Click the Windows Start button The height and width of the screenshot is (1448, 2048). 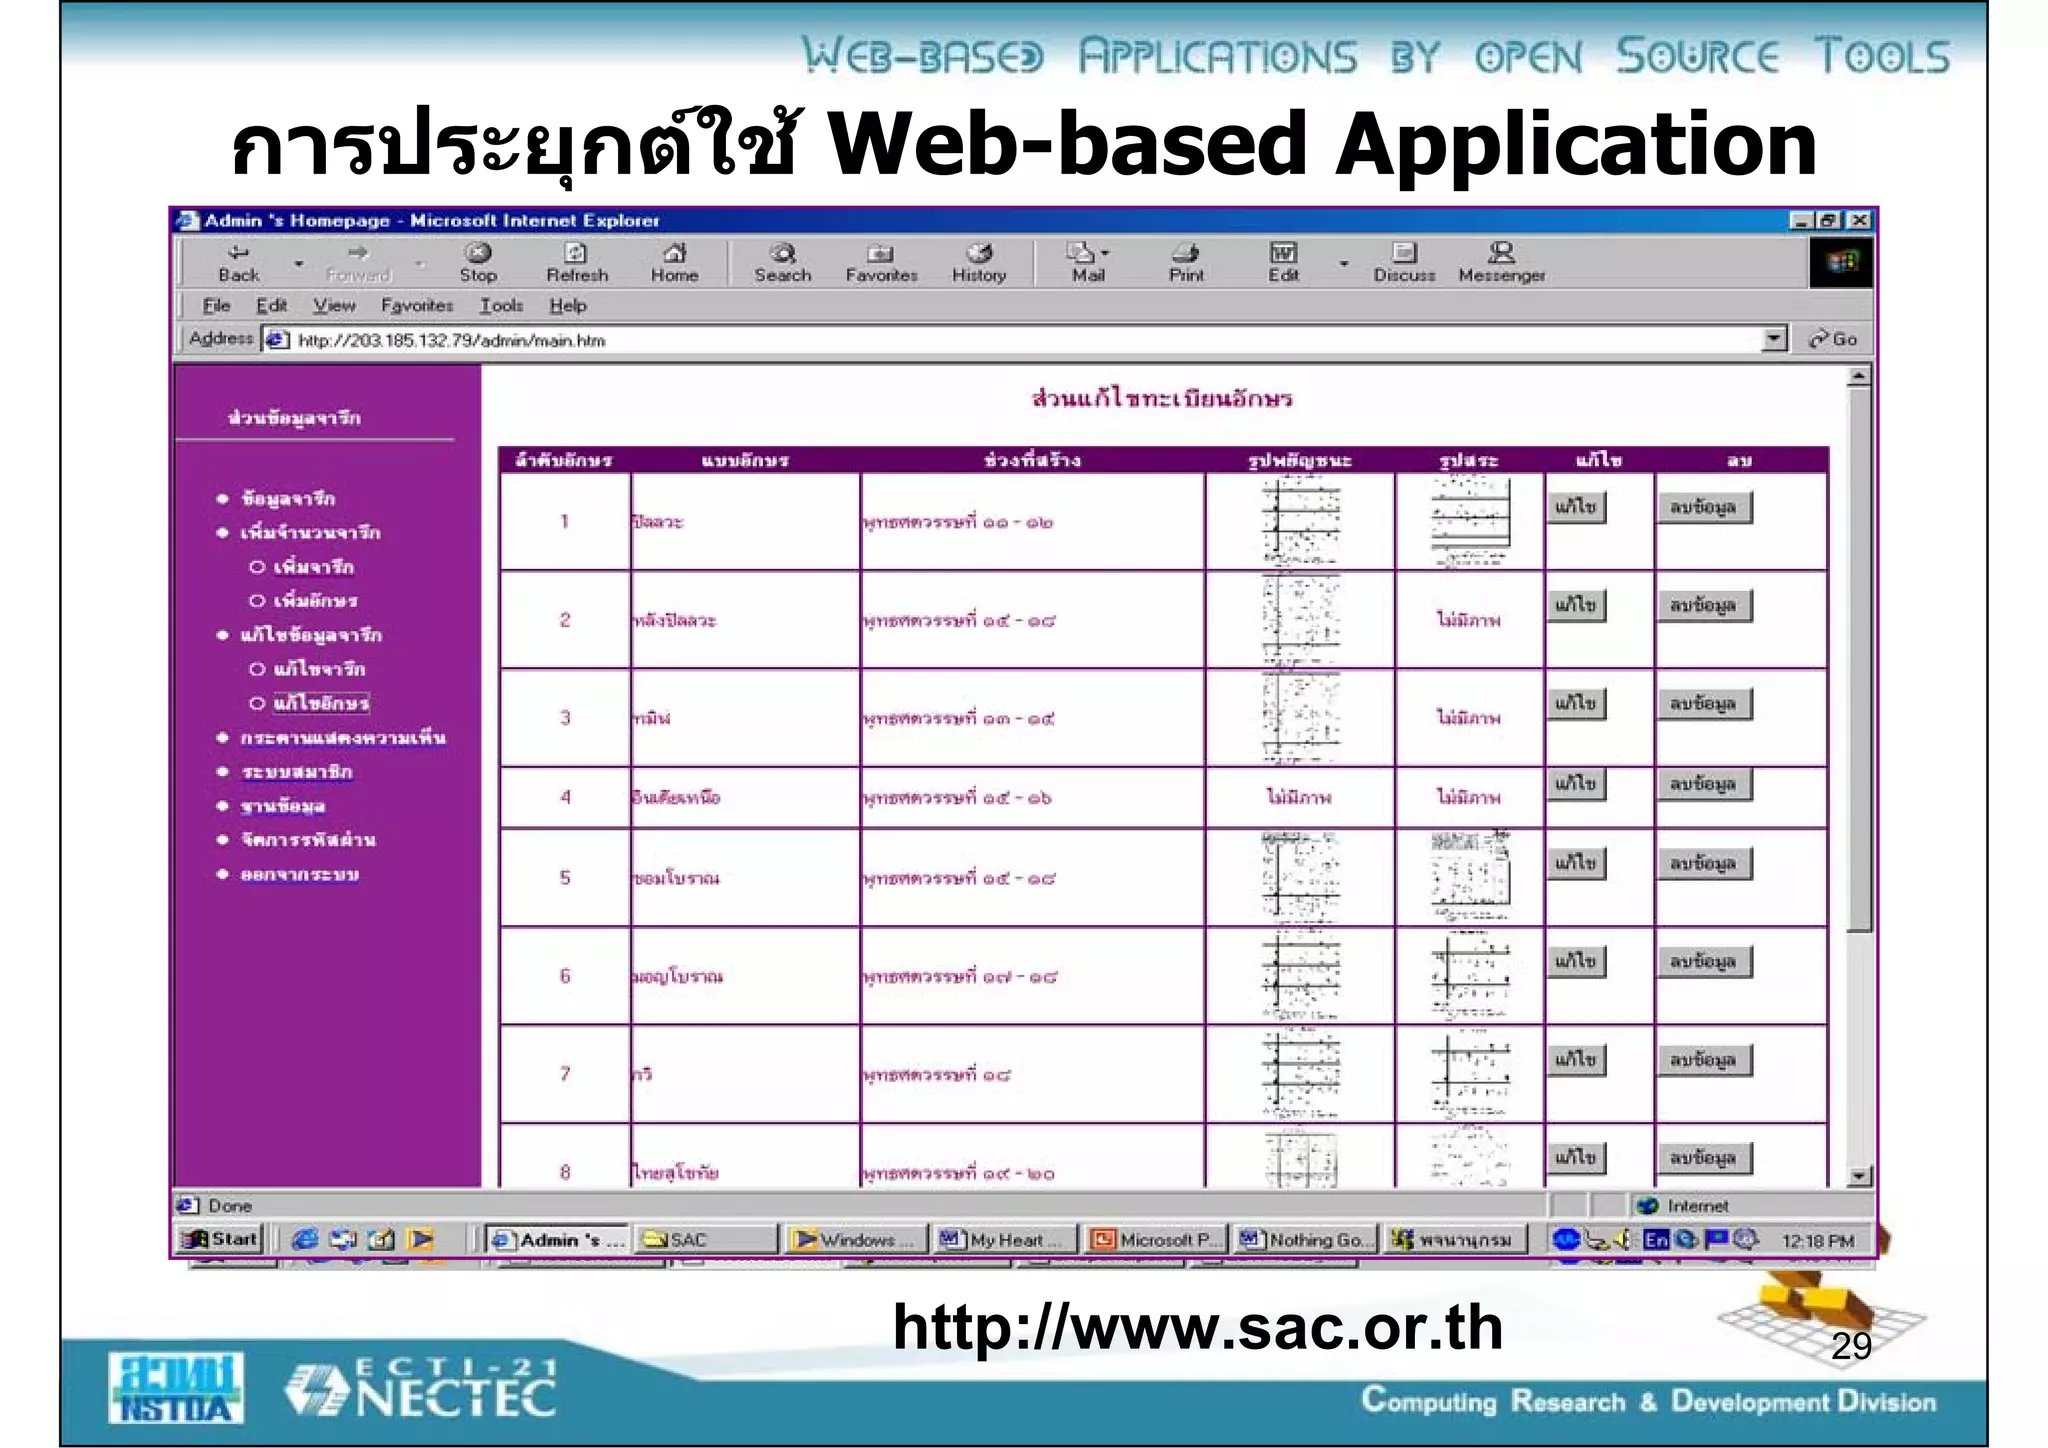click(x=220, y=1240)
